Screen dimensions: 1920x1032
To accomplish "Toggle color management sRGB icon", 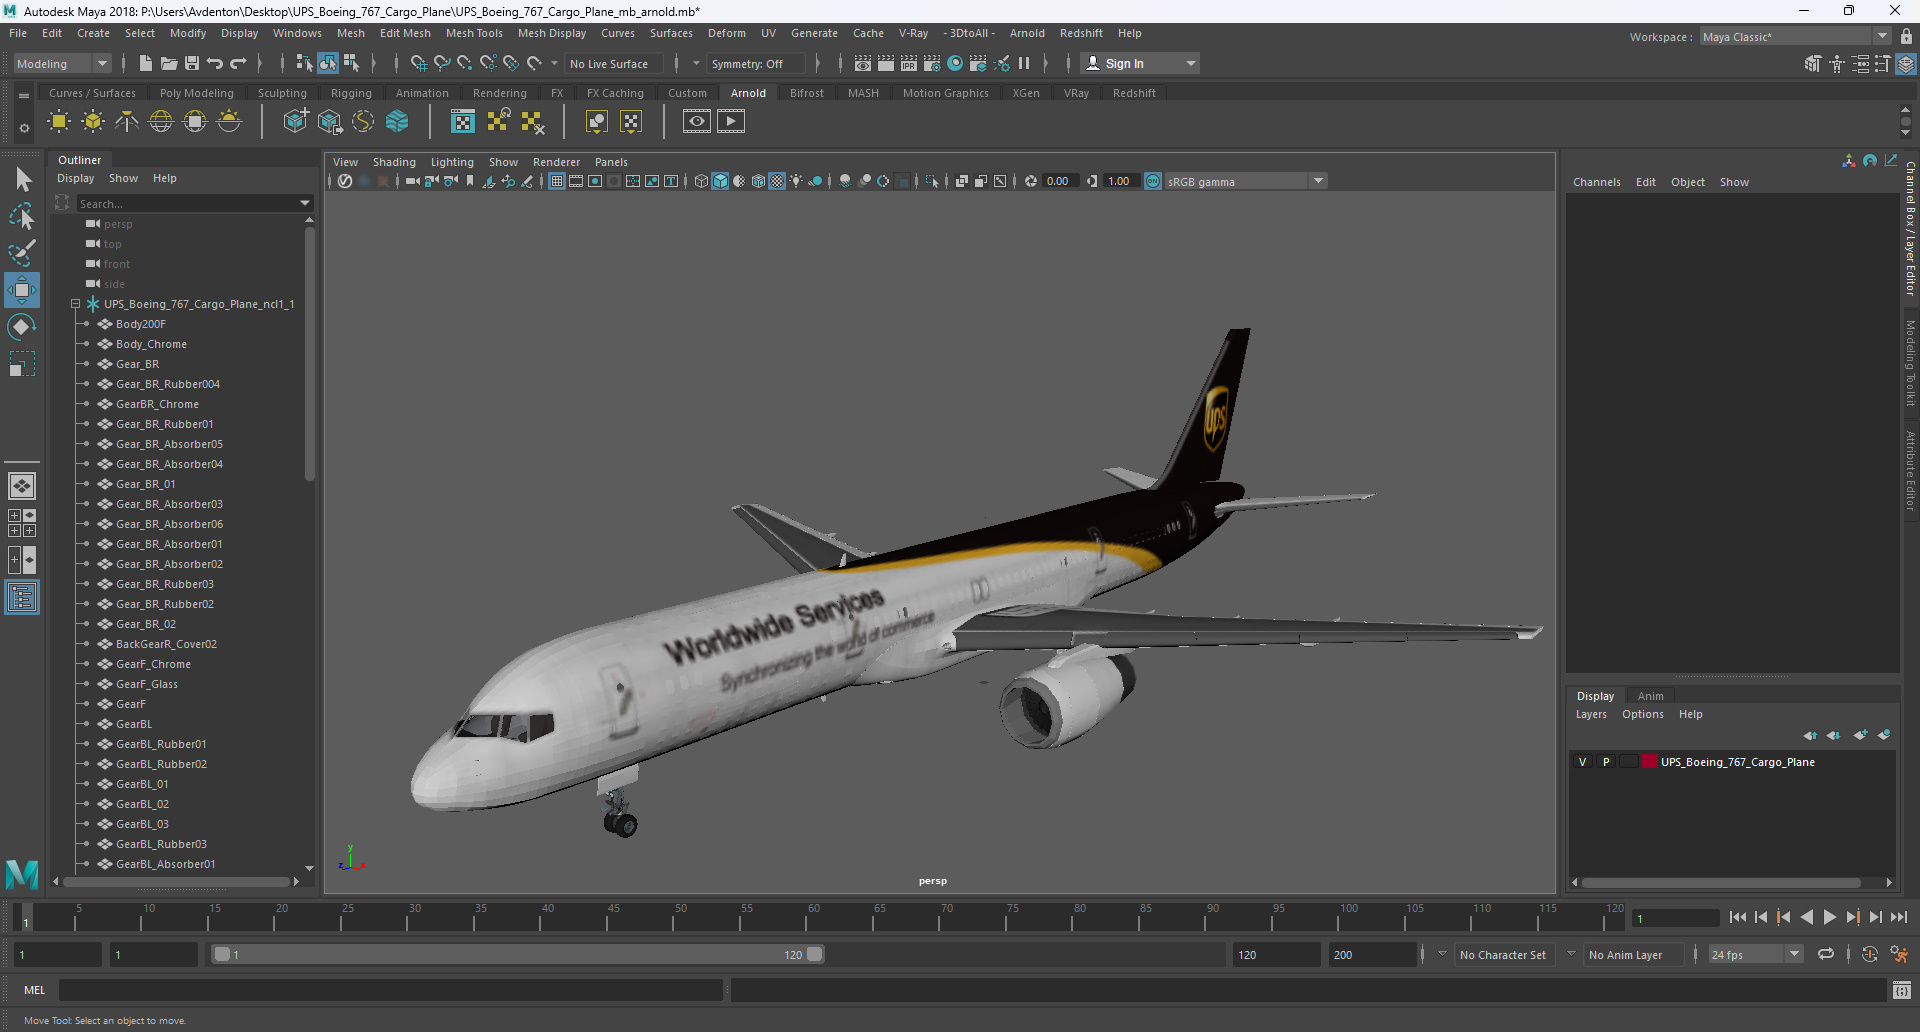I will [1153, 181].
